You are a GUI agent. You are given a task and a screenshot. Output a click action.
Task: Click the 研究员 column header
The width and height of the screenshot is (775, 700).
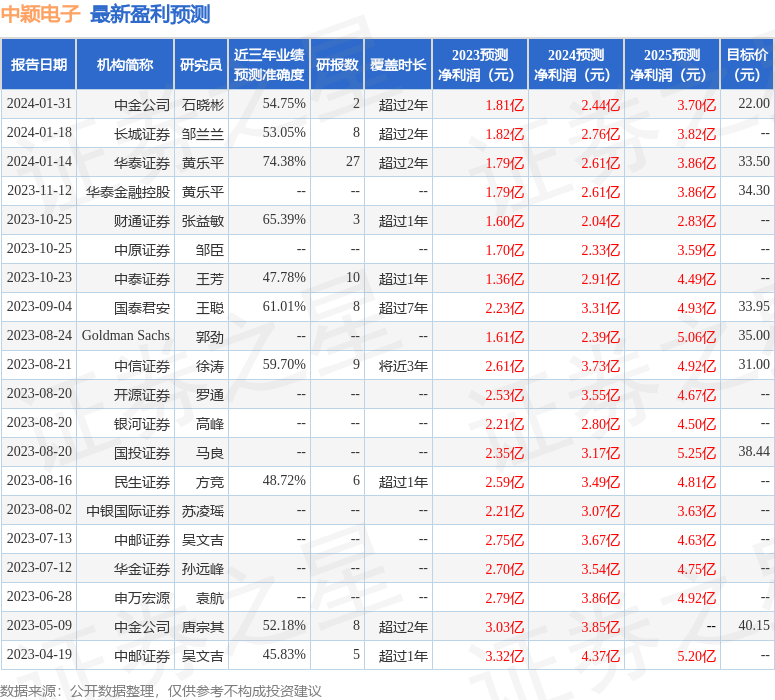[201, 65]
